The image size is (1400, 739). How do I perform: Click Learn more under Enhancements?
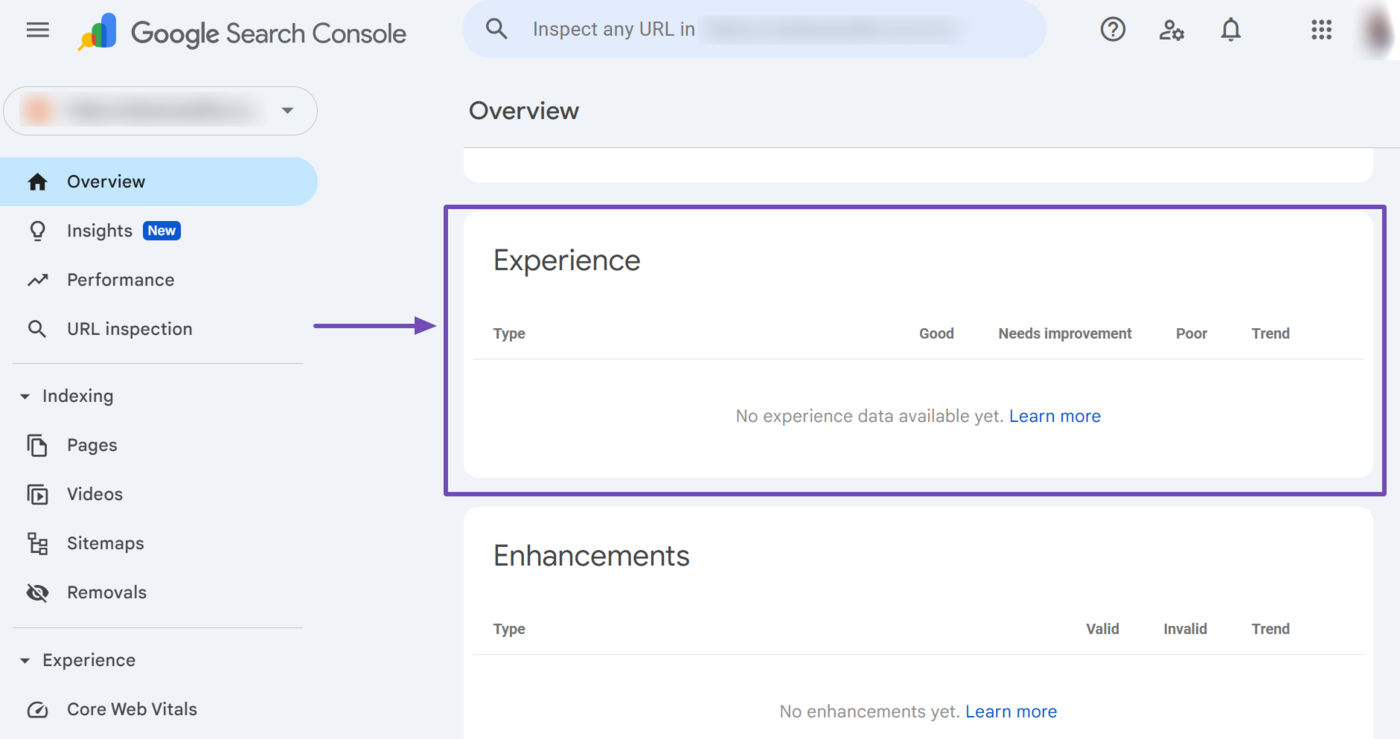pyautogui.click(x=1010, y=712)
